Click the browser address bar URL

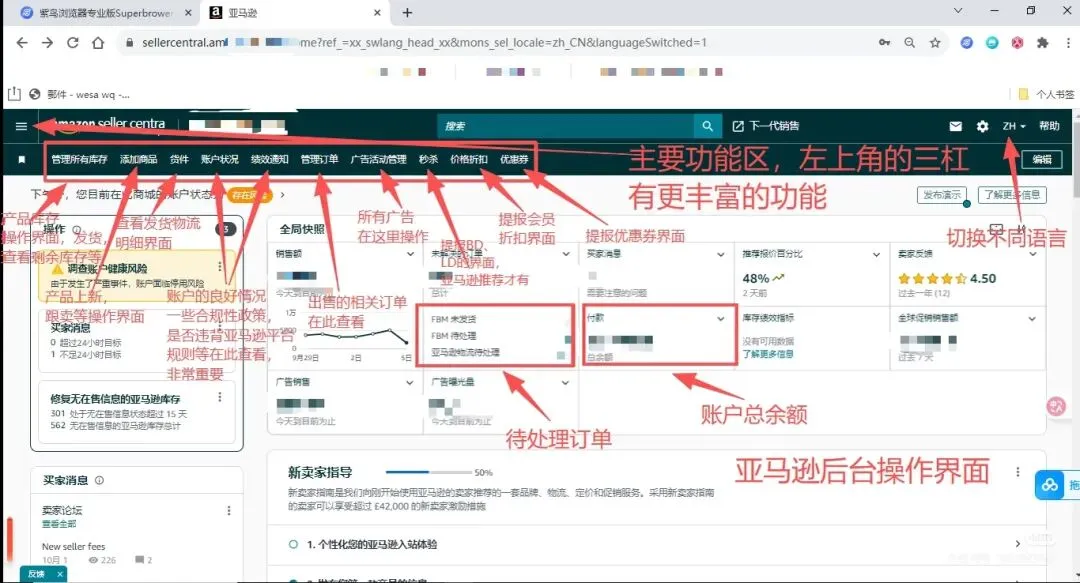pyautogui.click(x=424, y=43)
